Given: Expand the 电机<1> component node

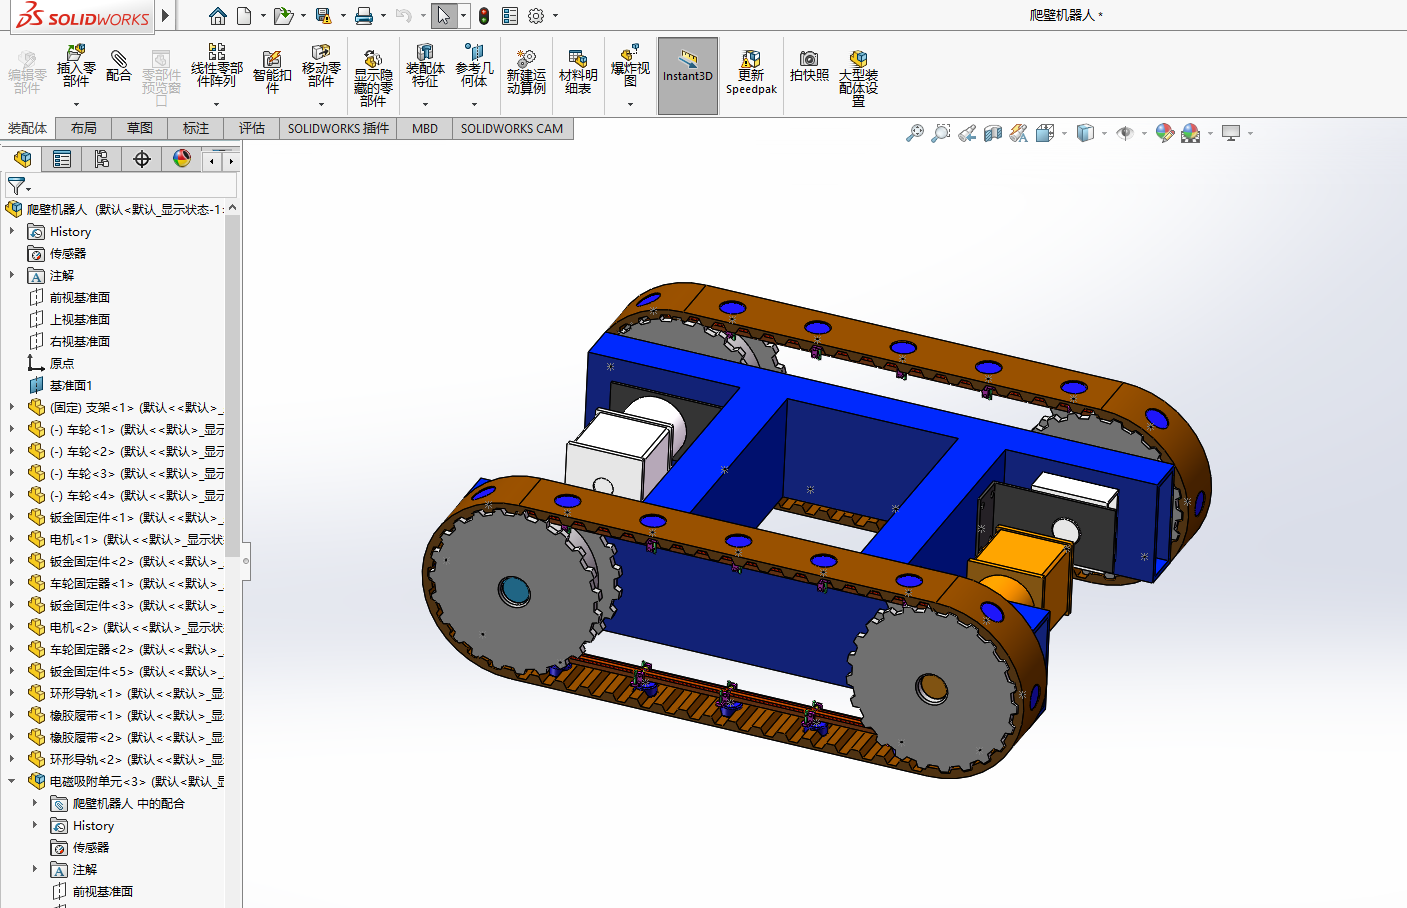Looking at the screenshot, I should pos(12,539).
